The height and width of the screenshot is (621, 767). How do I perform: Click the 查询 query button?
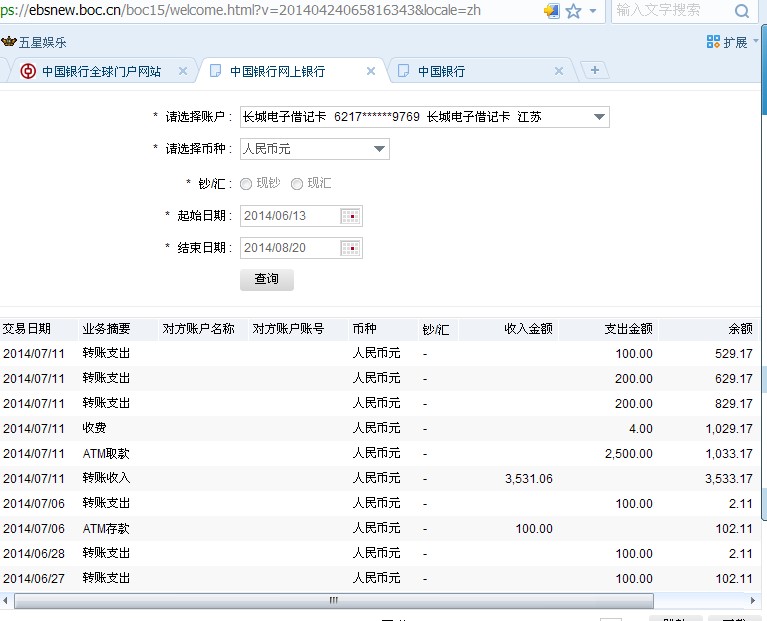tap(267, 279)
